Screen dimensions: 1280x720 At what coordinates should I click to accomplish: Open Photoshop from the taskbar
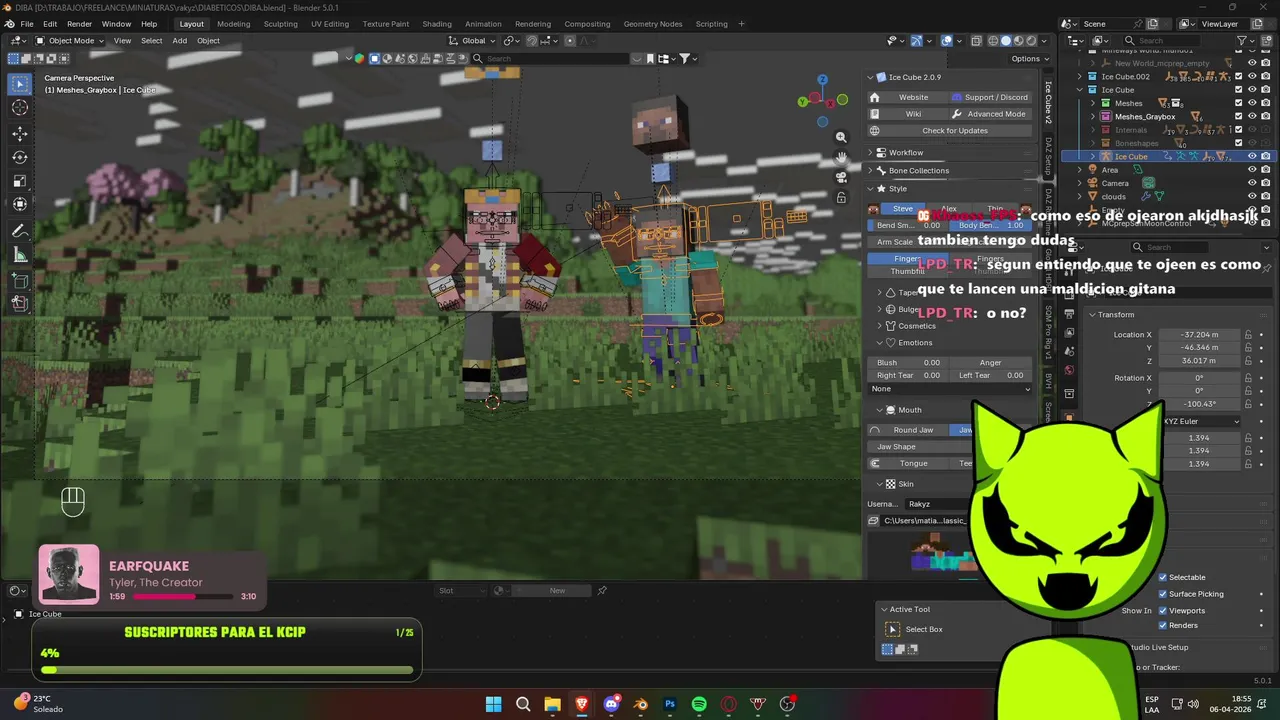(670, 704)
